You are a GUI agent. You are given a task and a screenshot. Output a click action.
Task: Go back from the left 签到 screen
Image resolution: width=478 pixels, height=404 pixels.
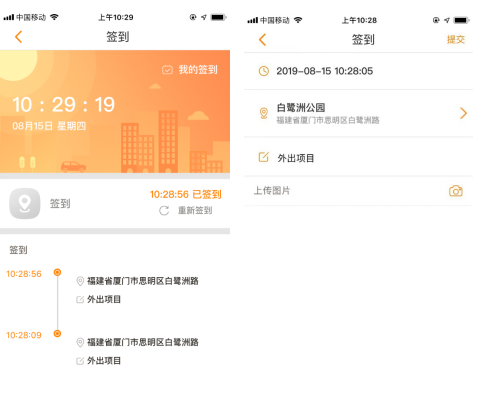[x=19, y=37]
